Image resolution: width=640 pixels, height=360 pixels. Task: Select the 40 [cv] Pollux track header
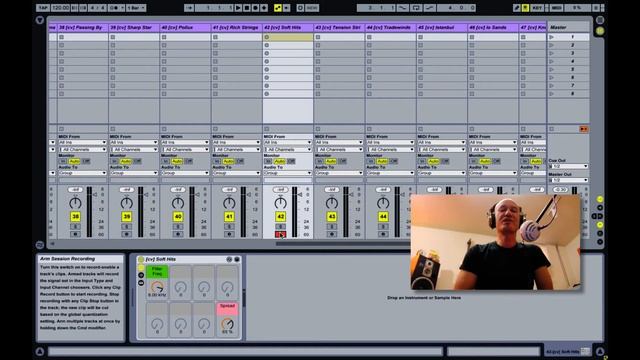[185, 27]
